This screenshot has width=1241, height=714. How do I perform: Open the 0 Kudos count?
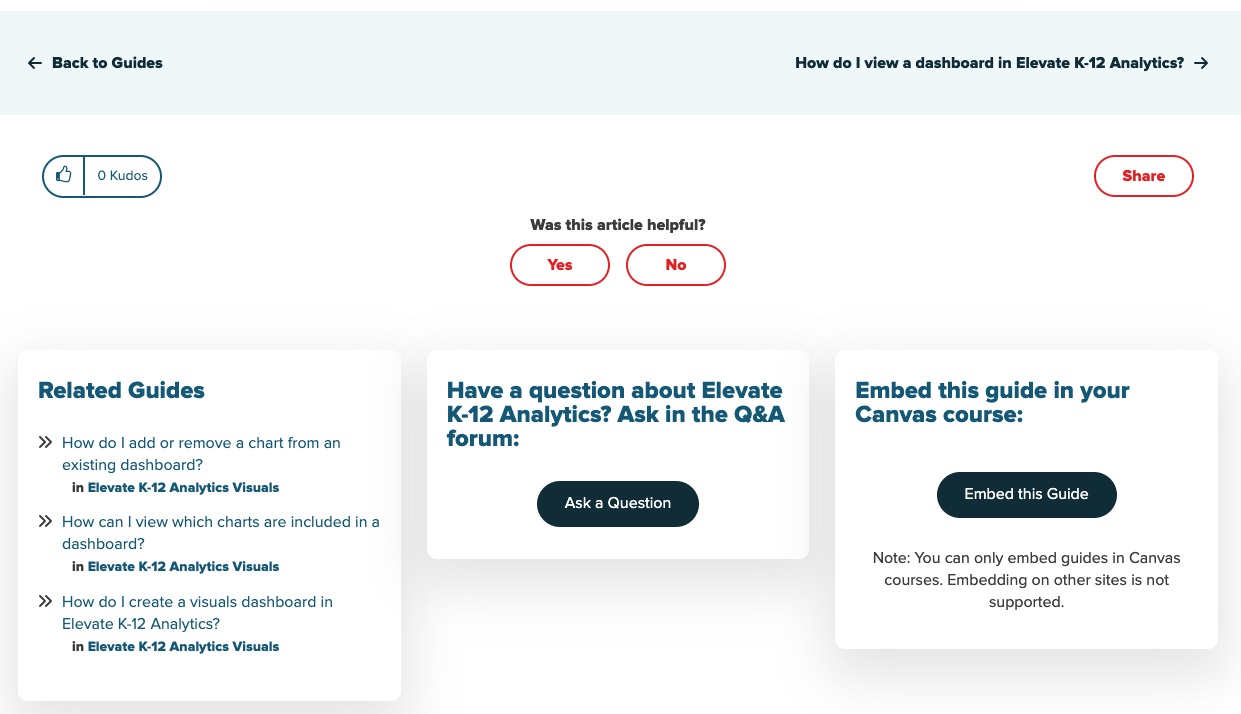[x=122, y=176]
